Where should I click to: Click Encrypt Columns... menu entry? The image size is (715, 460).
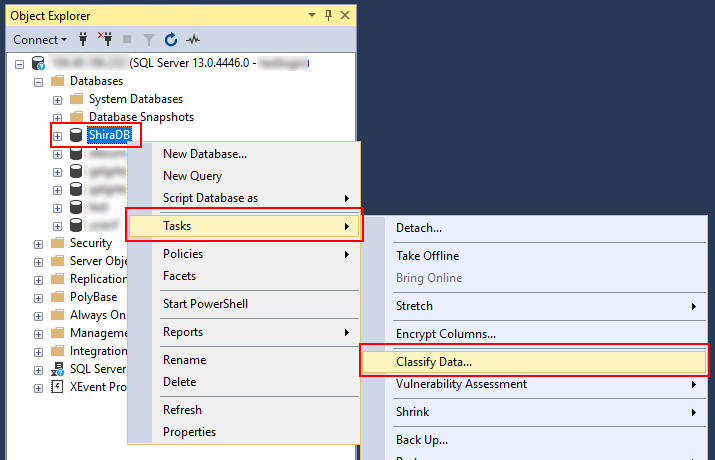[x=445, y=334]
